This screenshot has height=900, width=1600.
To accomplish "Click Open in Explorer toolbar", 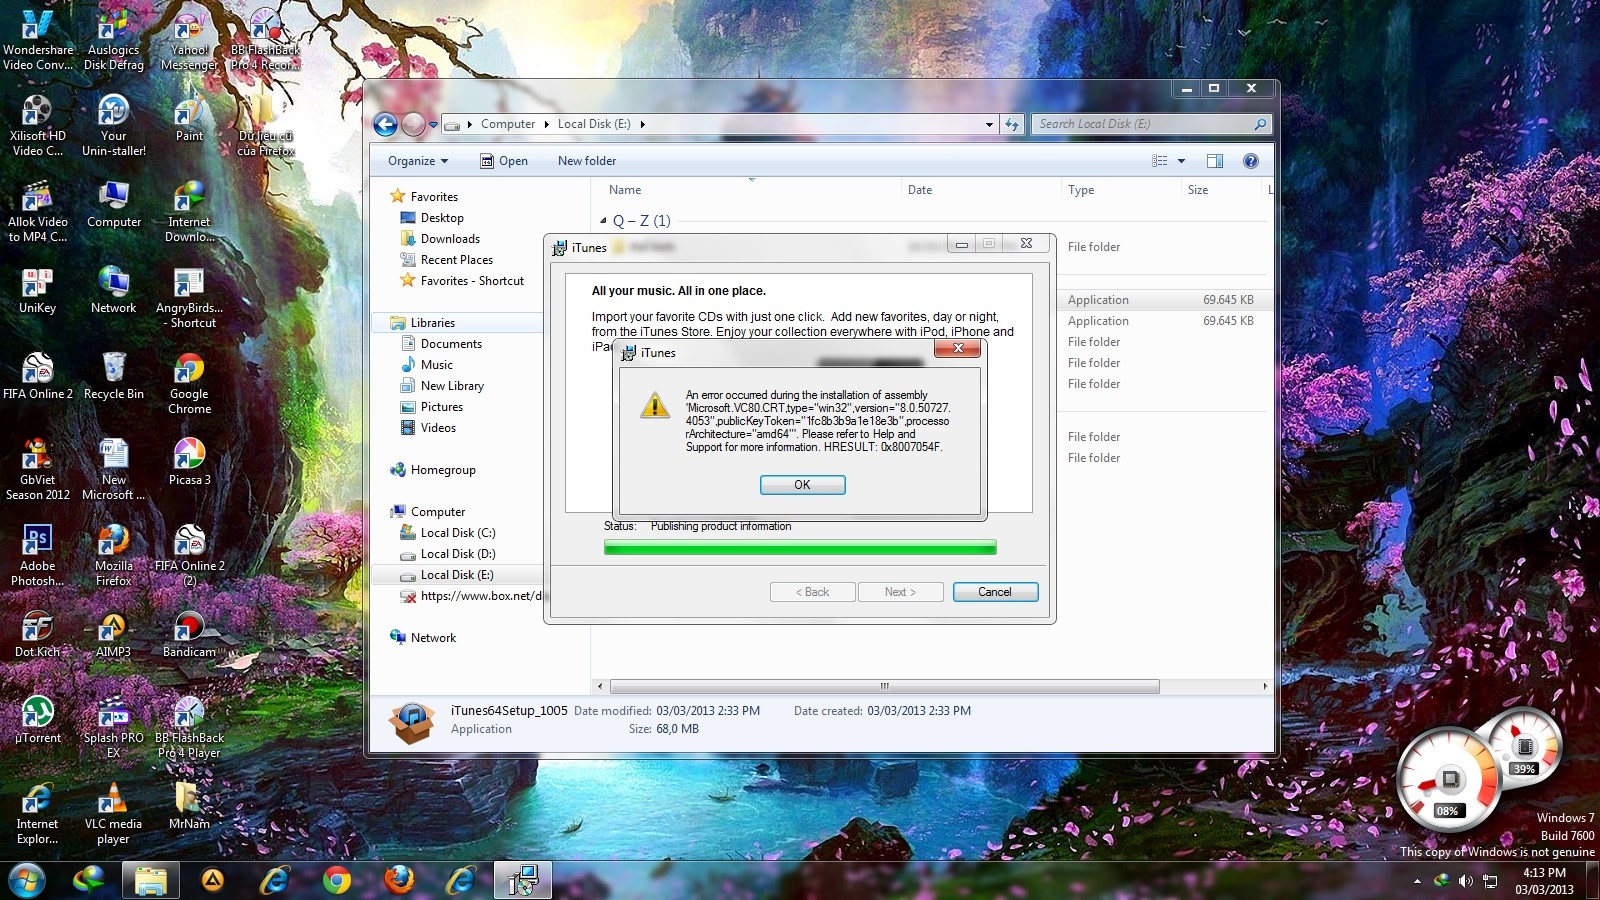I will coord(504,161).
